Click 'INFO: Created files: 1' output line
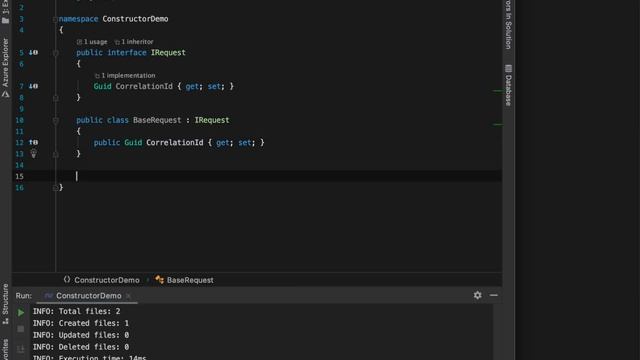Viewport: 640px width, 360px height. pyautogui.click(x=81, y=323)
